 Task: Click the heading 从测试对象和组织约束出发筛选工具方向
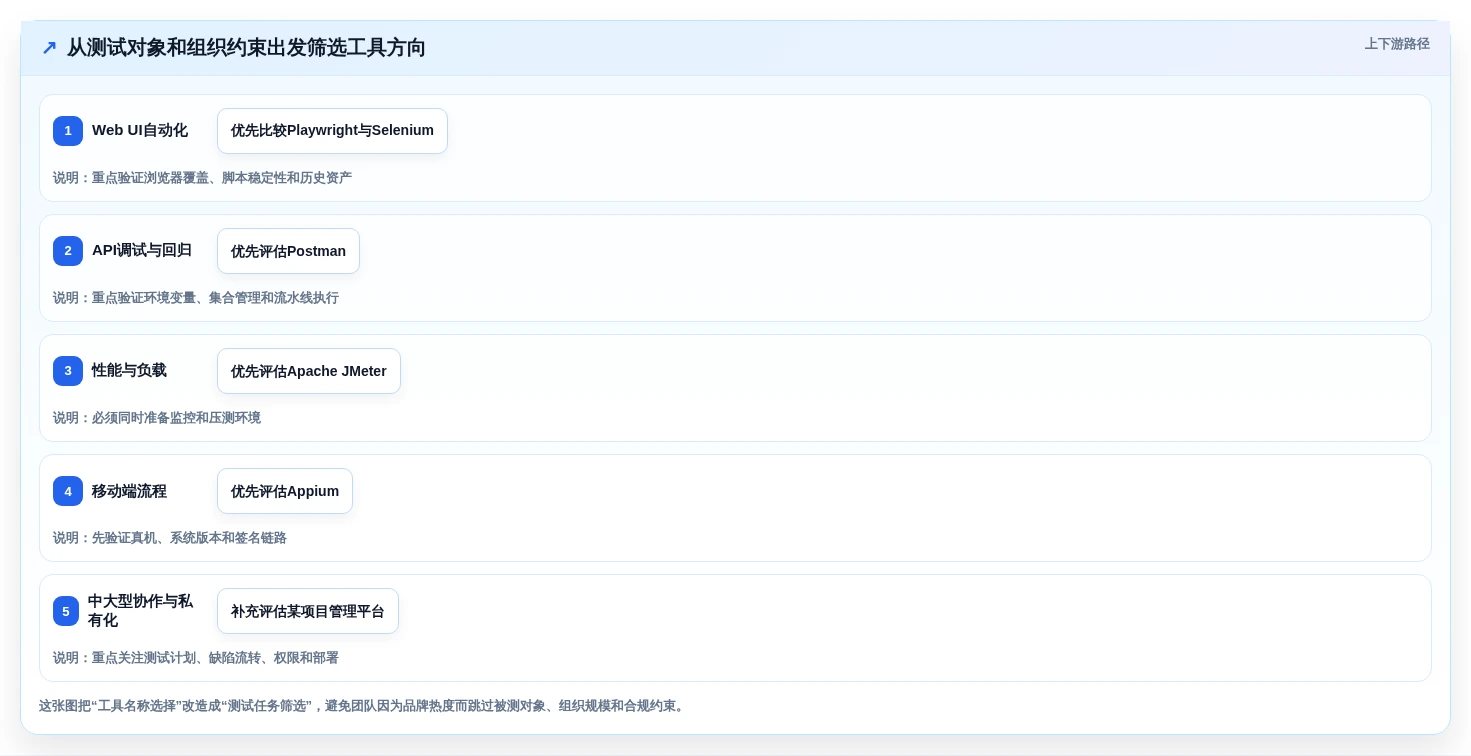(246, 48)
